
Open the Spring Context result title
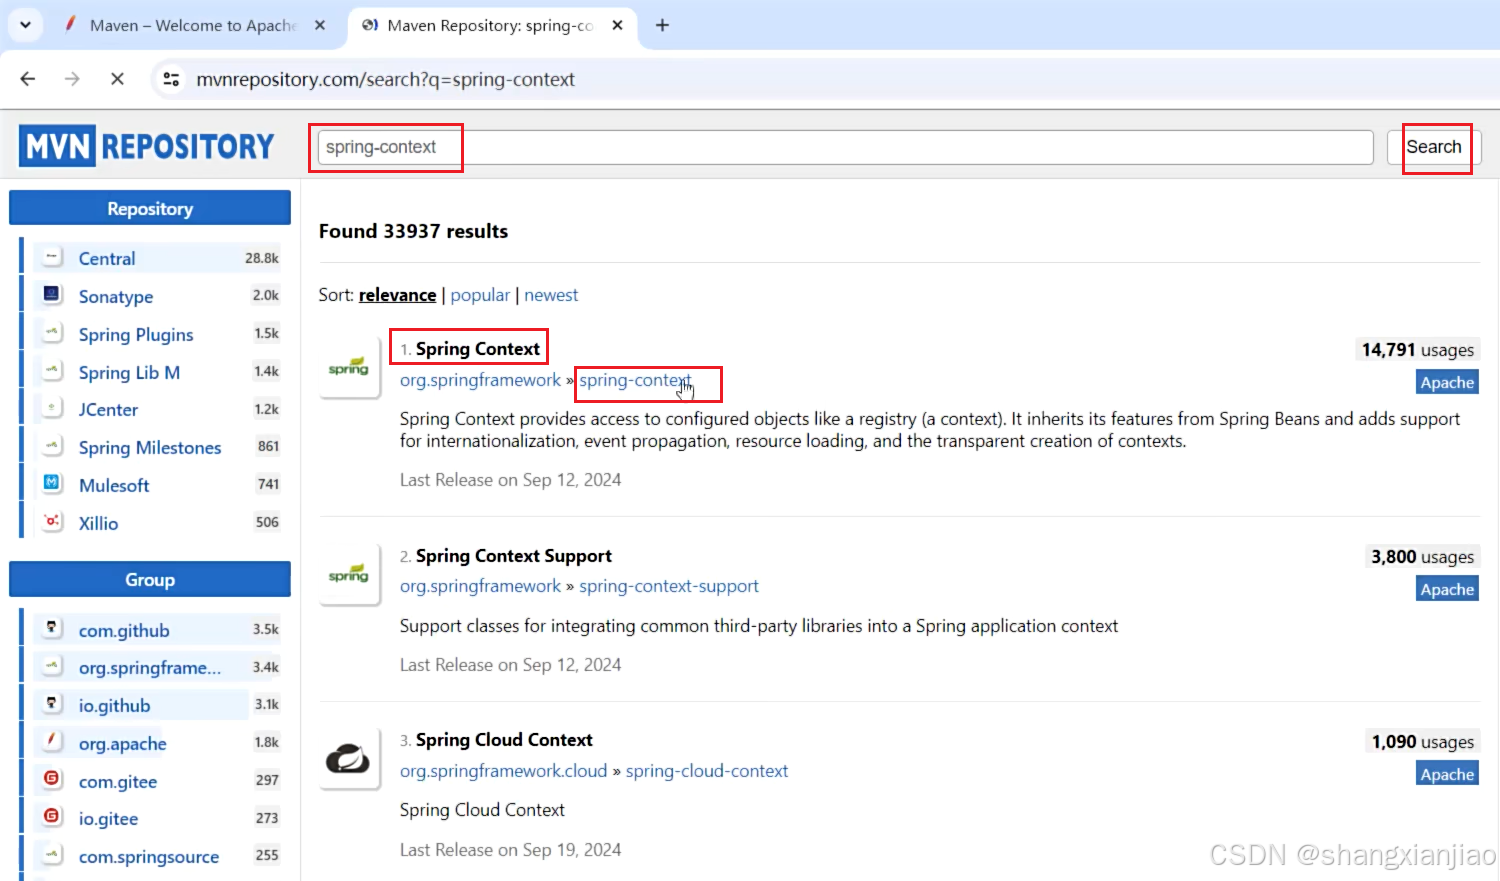click(477, 349)
